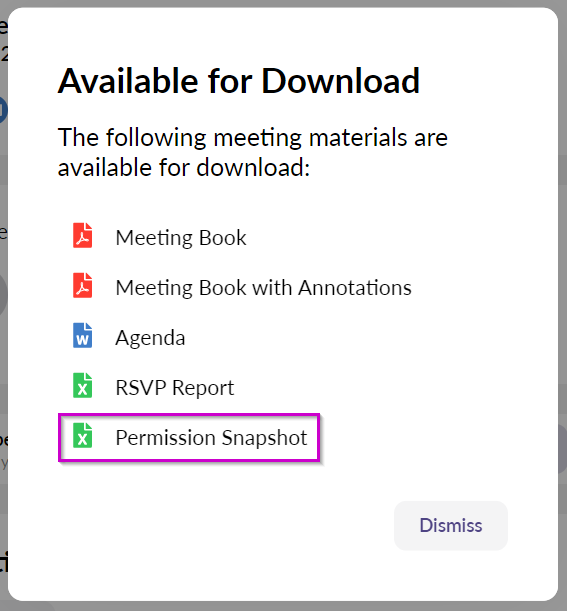Click the Word document icon beside Agenda
567x611 pixels.
[83, 335]
